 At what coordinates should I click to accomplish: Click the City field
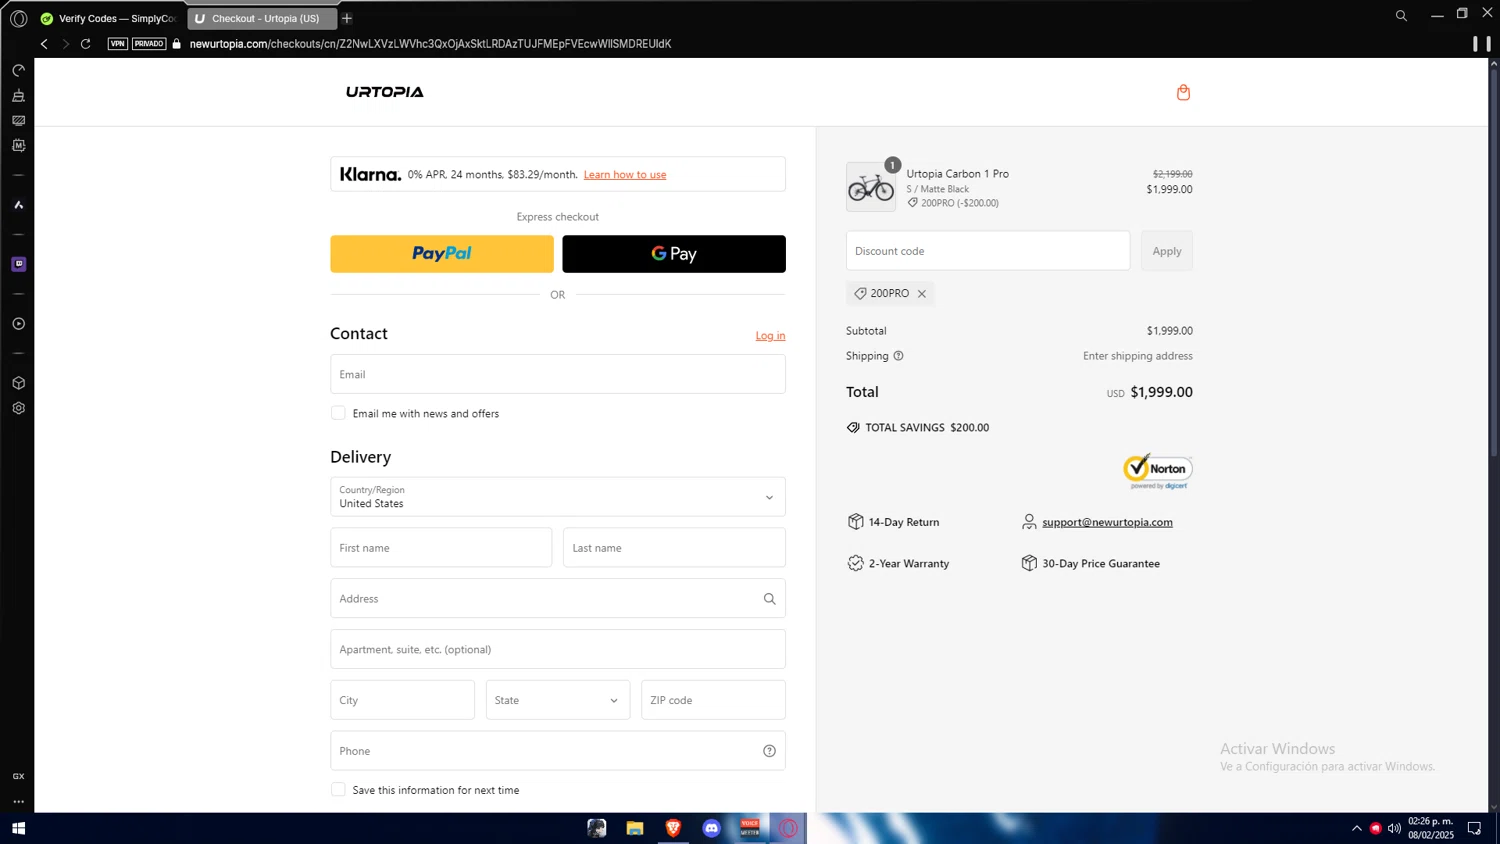(402, 700)
